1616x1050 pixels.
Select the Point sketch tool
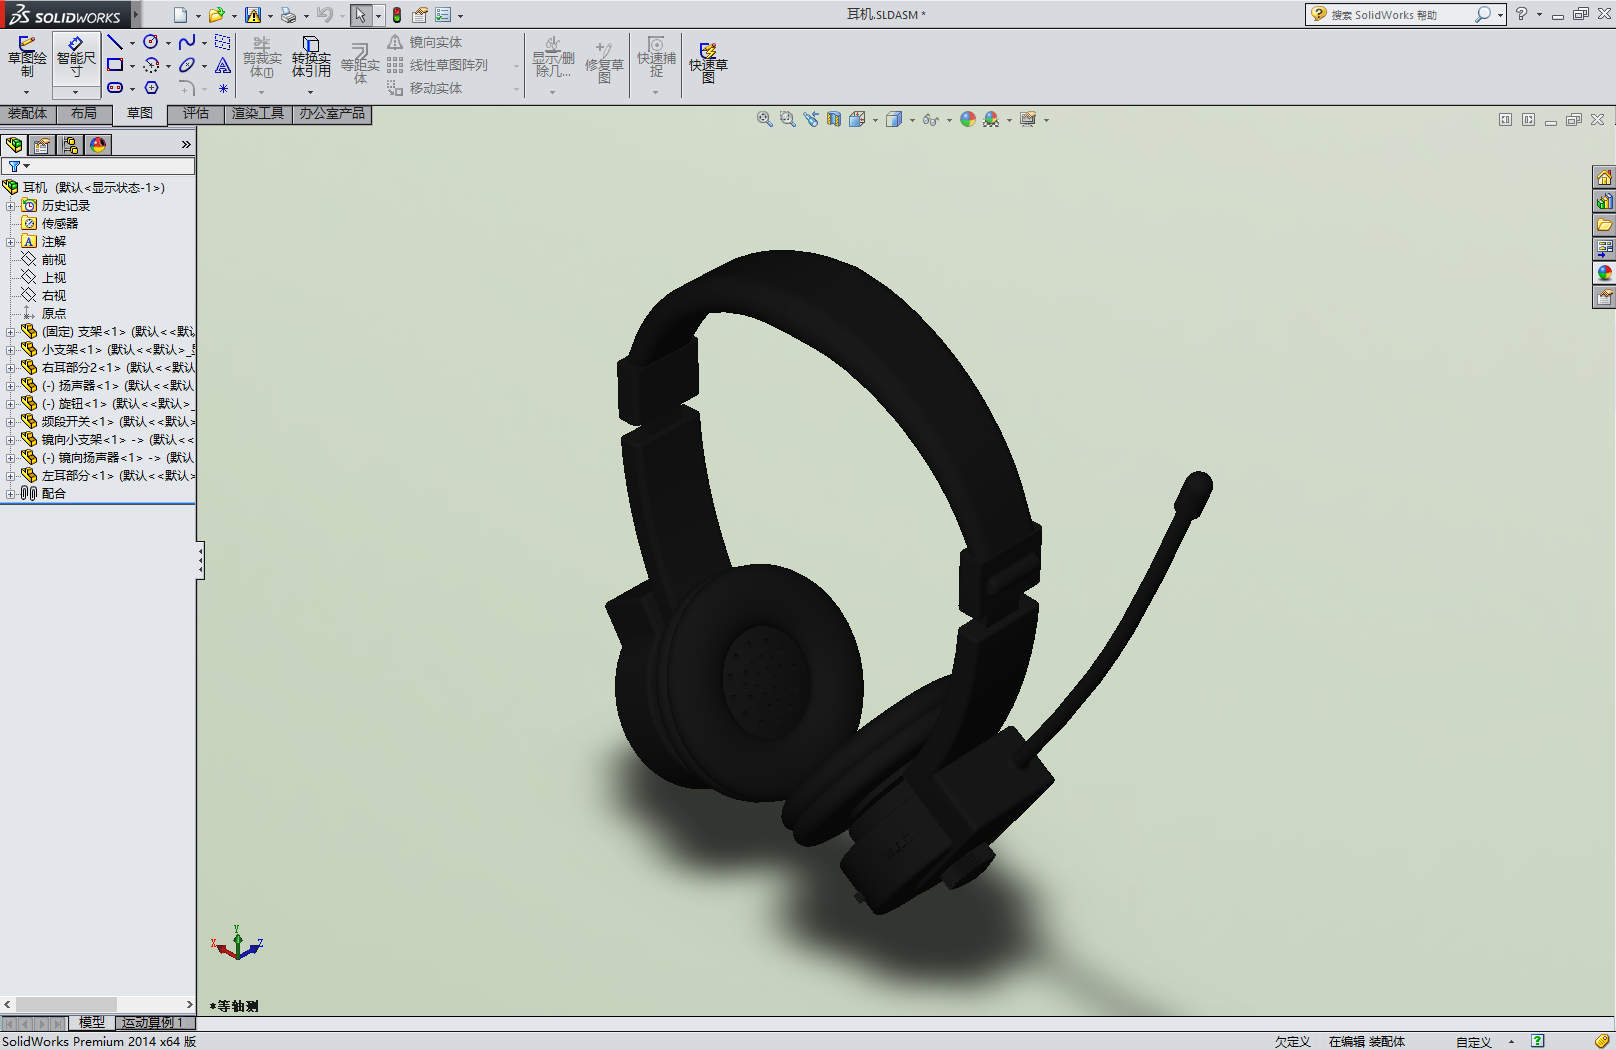[x=223, y=88]
